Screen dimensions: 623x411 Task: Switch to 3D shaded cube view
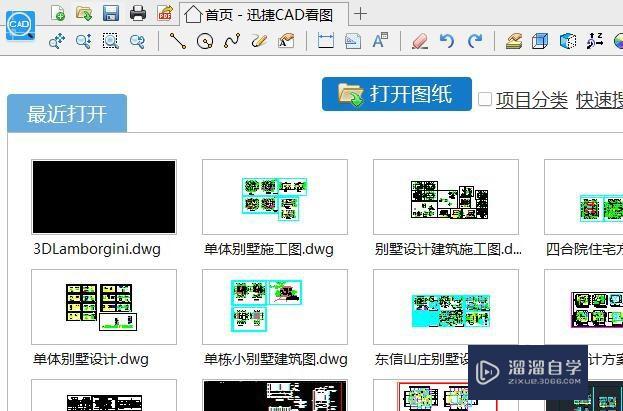(568, 41)
